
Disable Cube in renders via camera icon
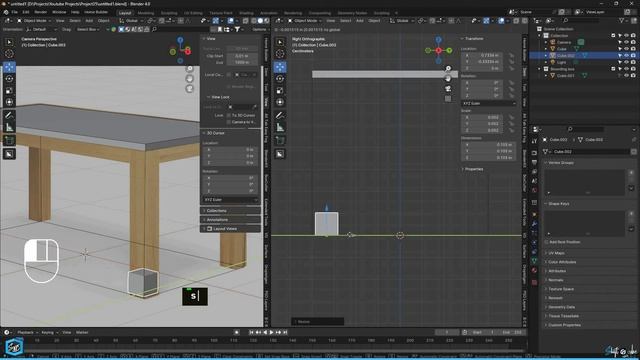633,49
